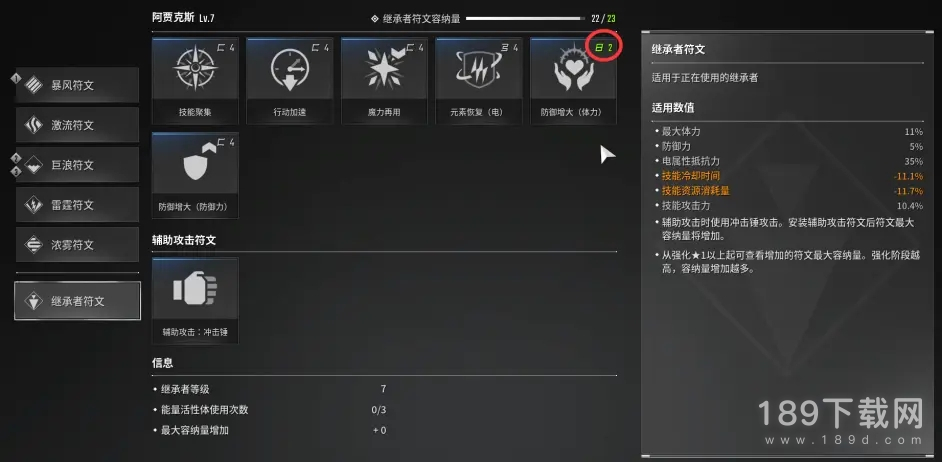
Task: Click the 技能资源消耗量 highlighted stat
Action: tap(789, 191)
